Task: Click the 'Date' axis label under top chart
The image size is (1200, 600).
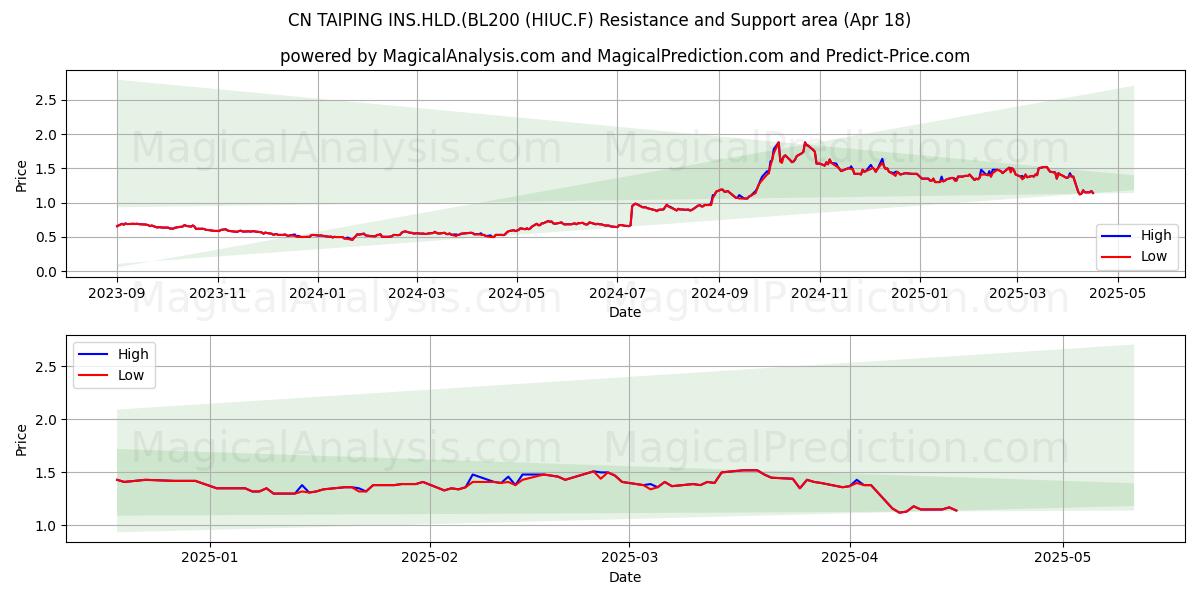Action: click(x=625, y=313)
